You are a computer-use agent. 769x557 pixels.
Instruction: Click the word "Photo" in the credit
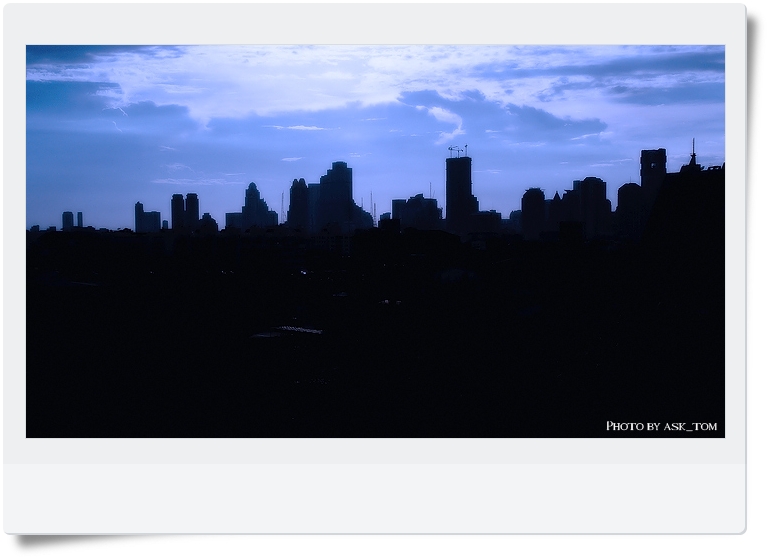[625, 426]
